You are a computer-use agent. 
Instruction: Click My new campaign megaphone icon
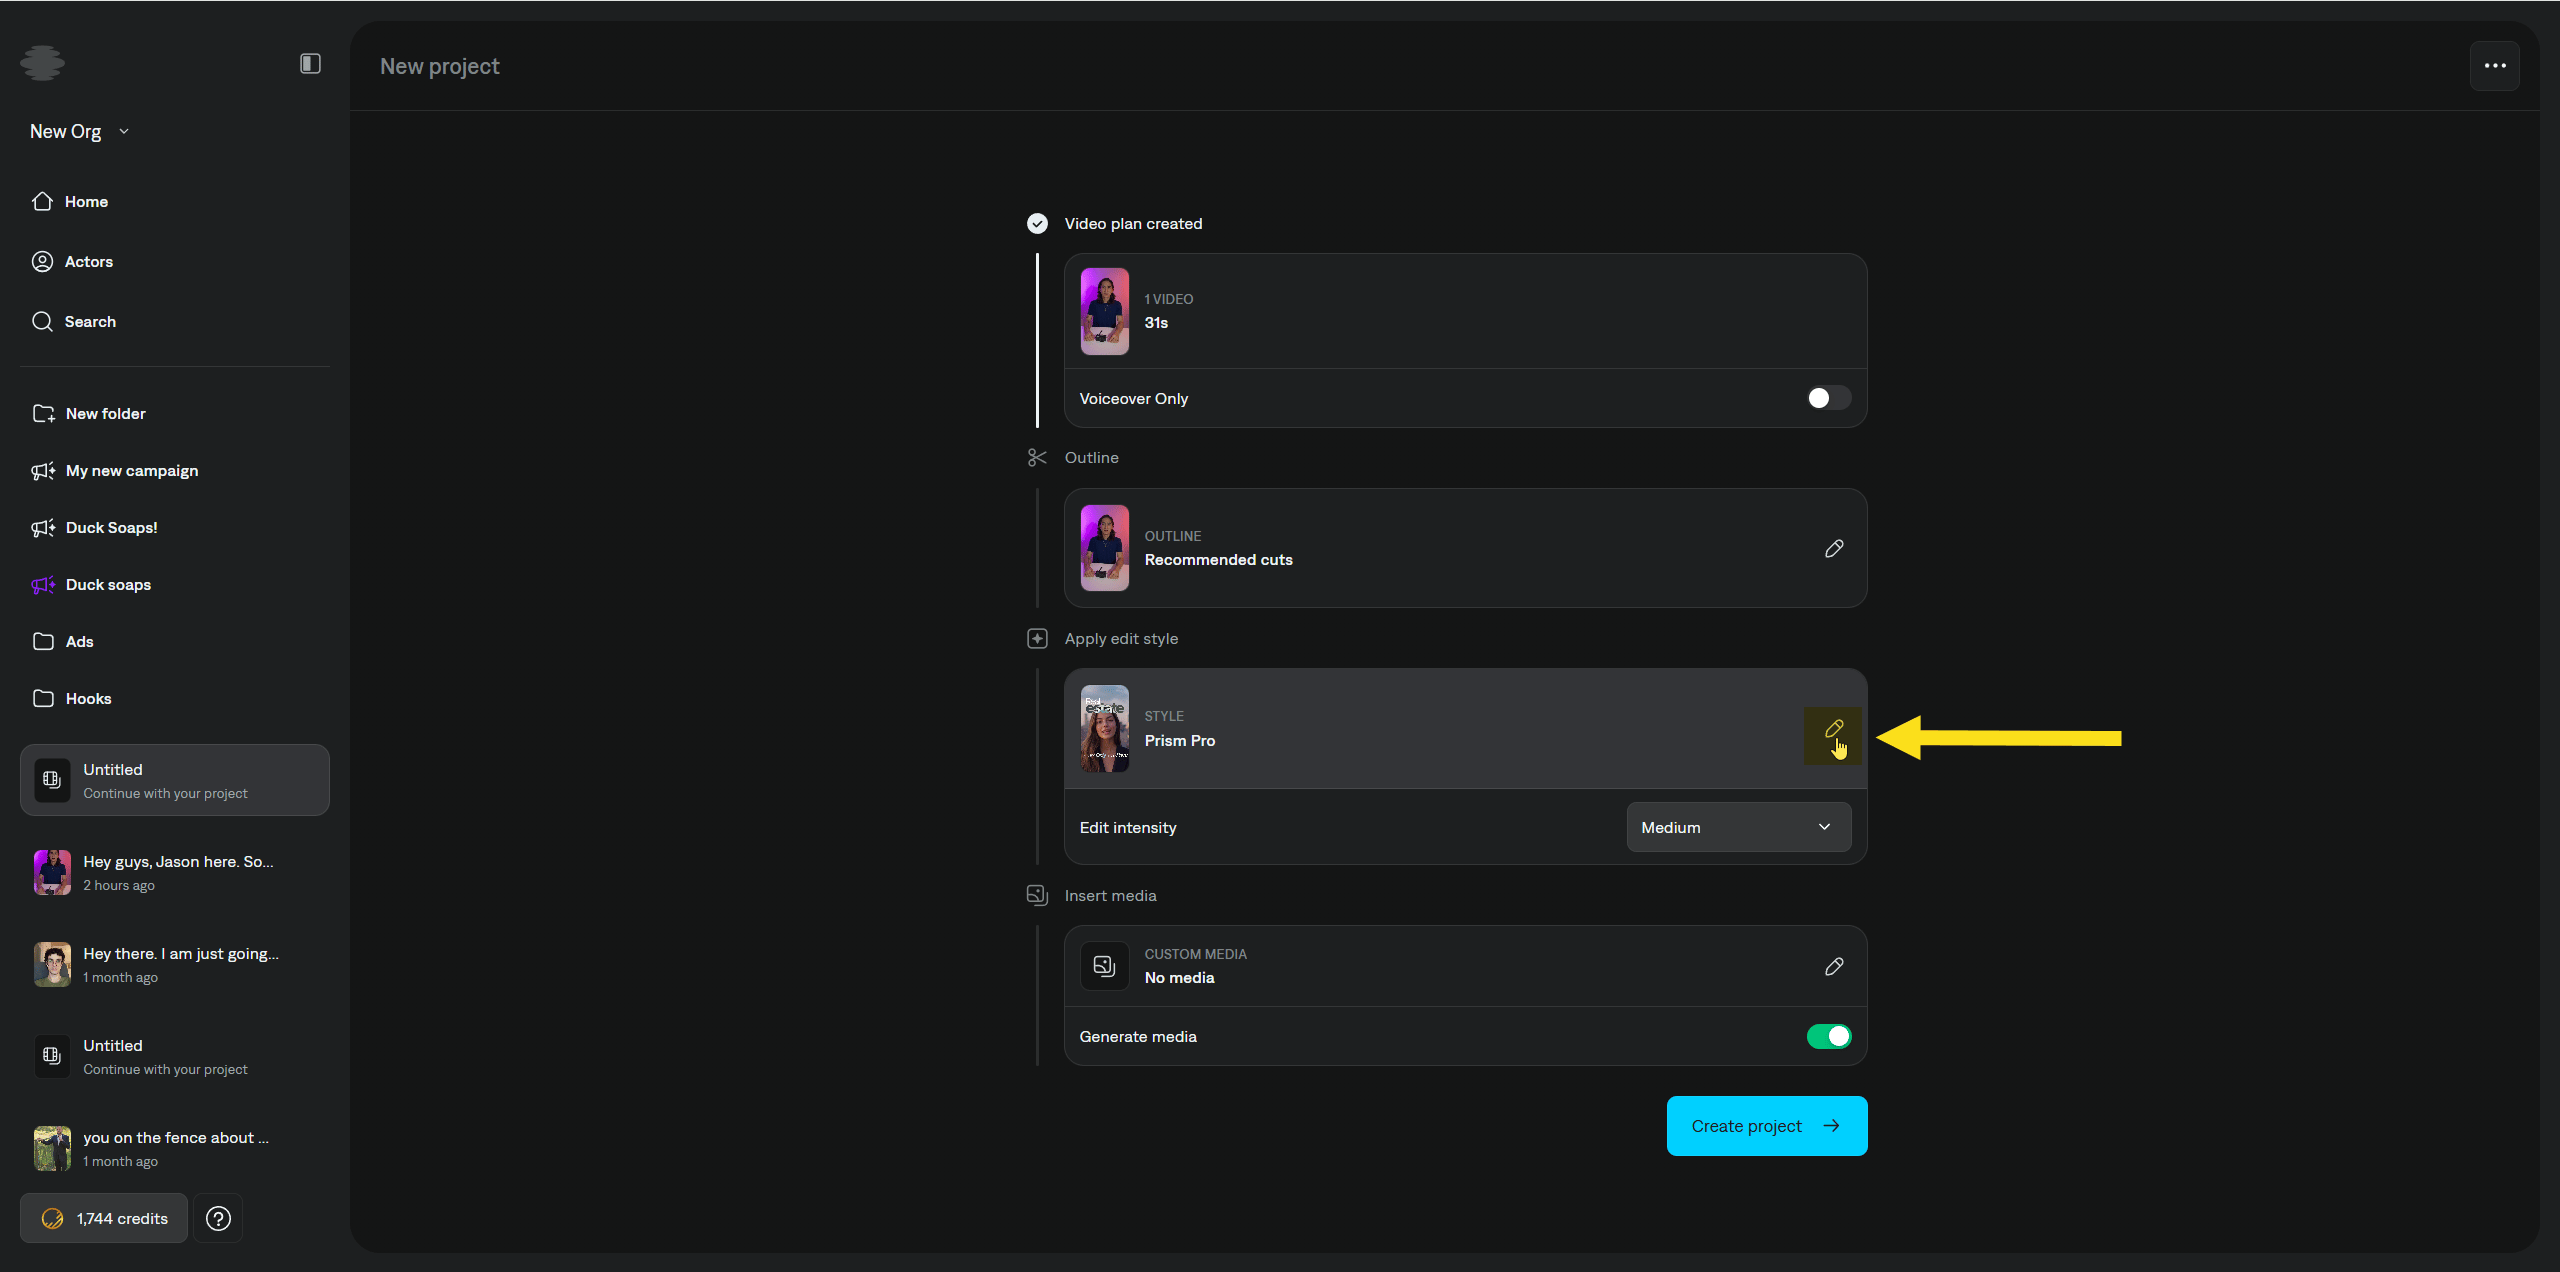tap(43, 471)
